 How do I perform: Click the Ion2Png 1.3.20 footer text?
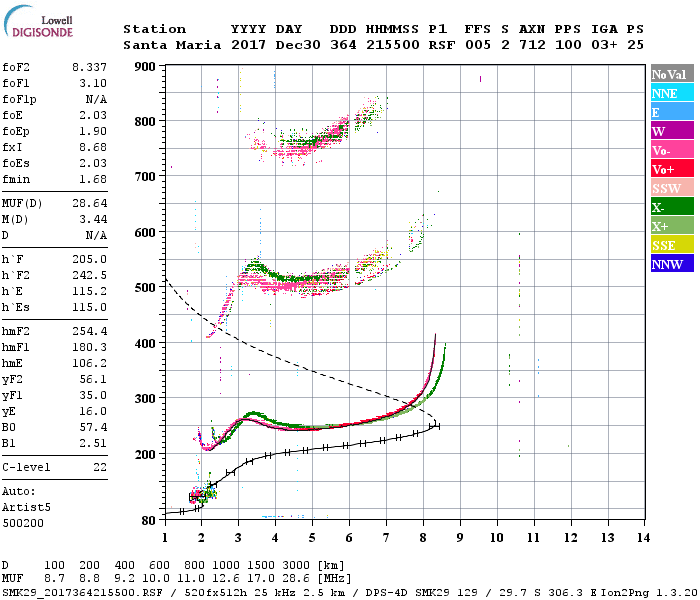point(649,592)
